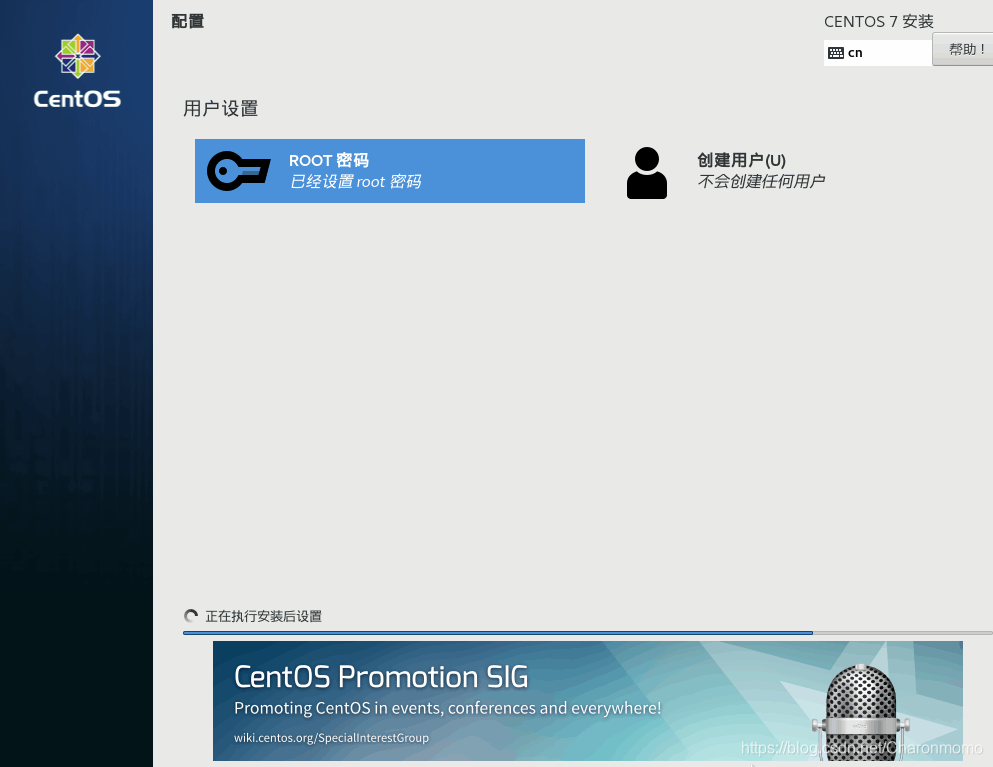993x767 pixels.
Task: Click the 不会创建任何用户 status text
Action: 761,182
